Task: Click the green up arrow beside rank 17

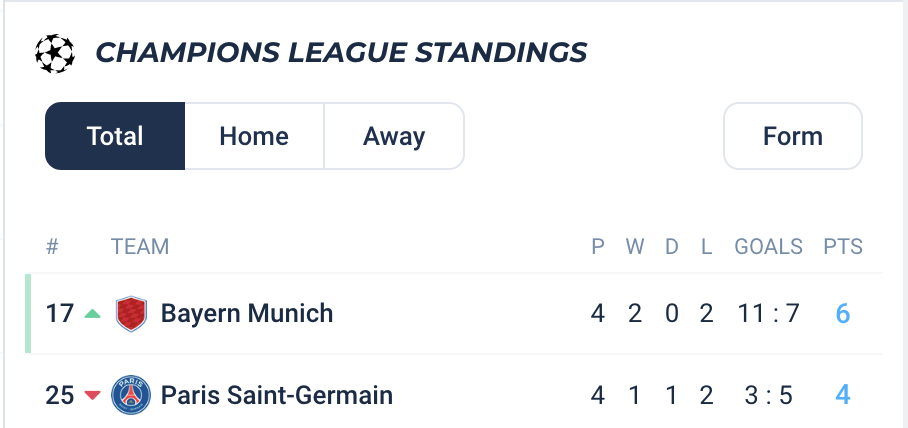Action: (x=92, y=314)
